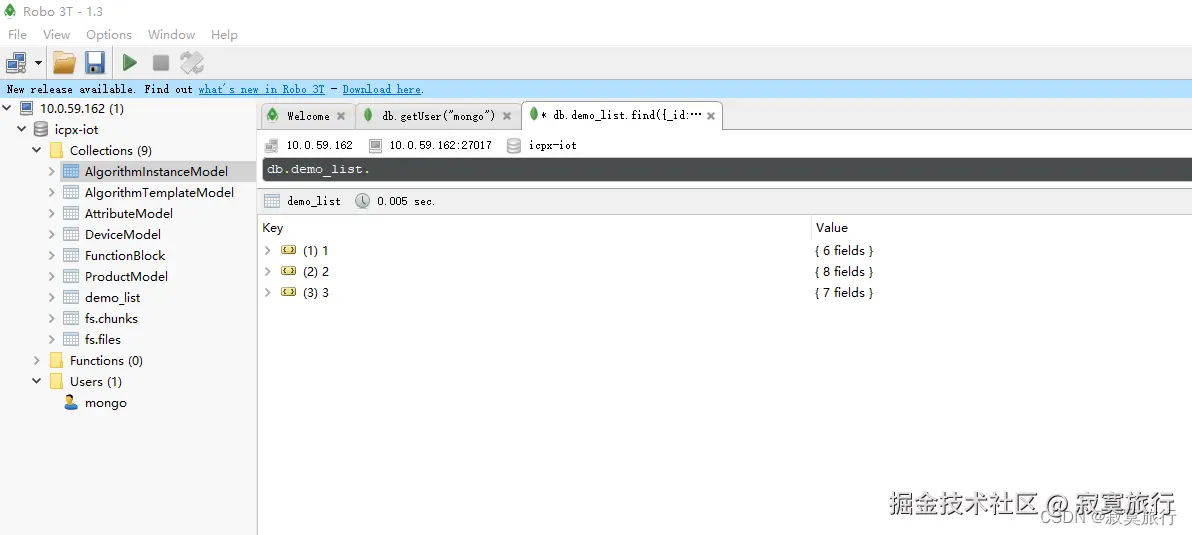
Task: Close the Welcome tab
Action: coord(341,116)
